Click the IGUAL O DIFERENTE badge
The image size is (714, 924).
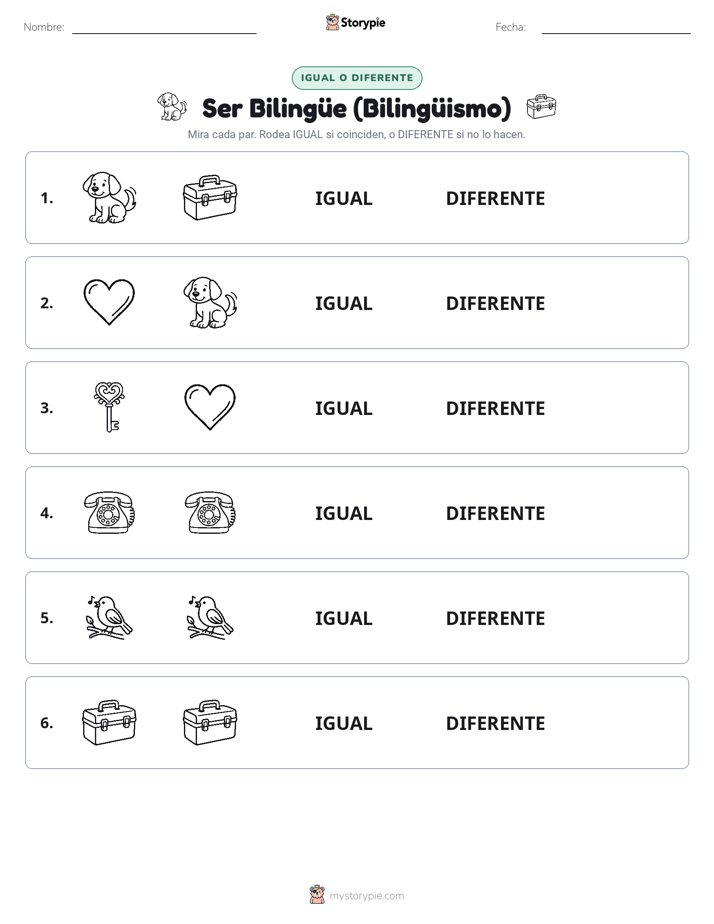click(x=357, y=78)
